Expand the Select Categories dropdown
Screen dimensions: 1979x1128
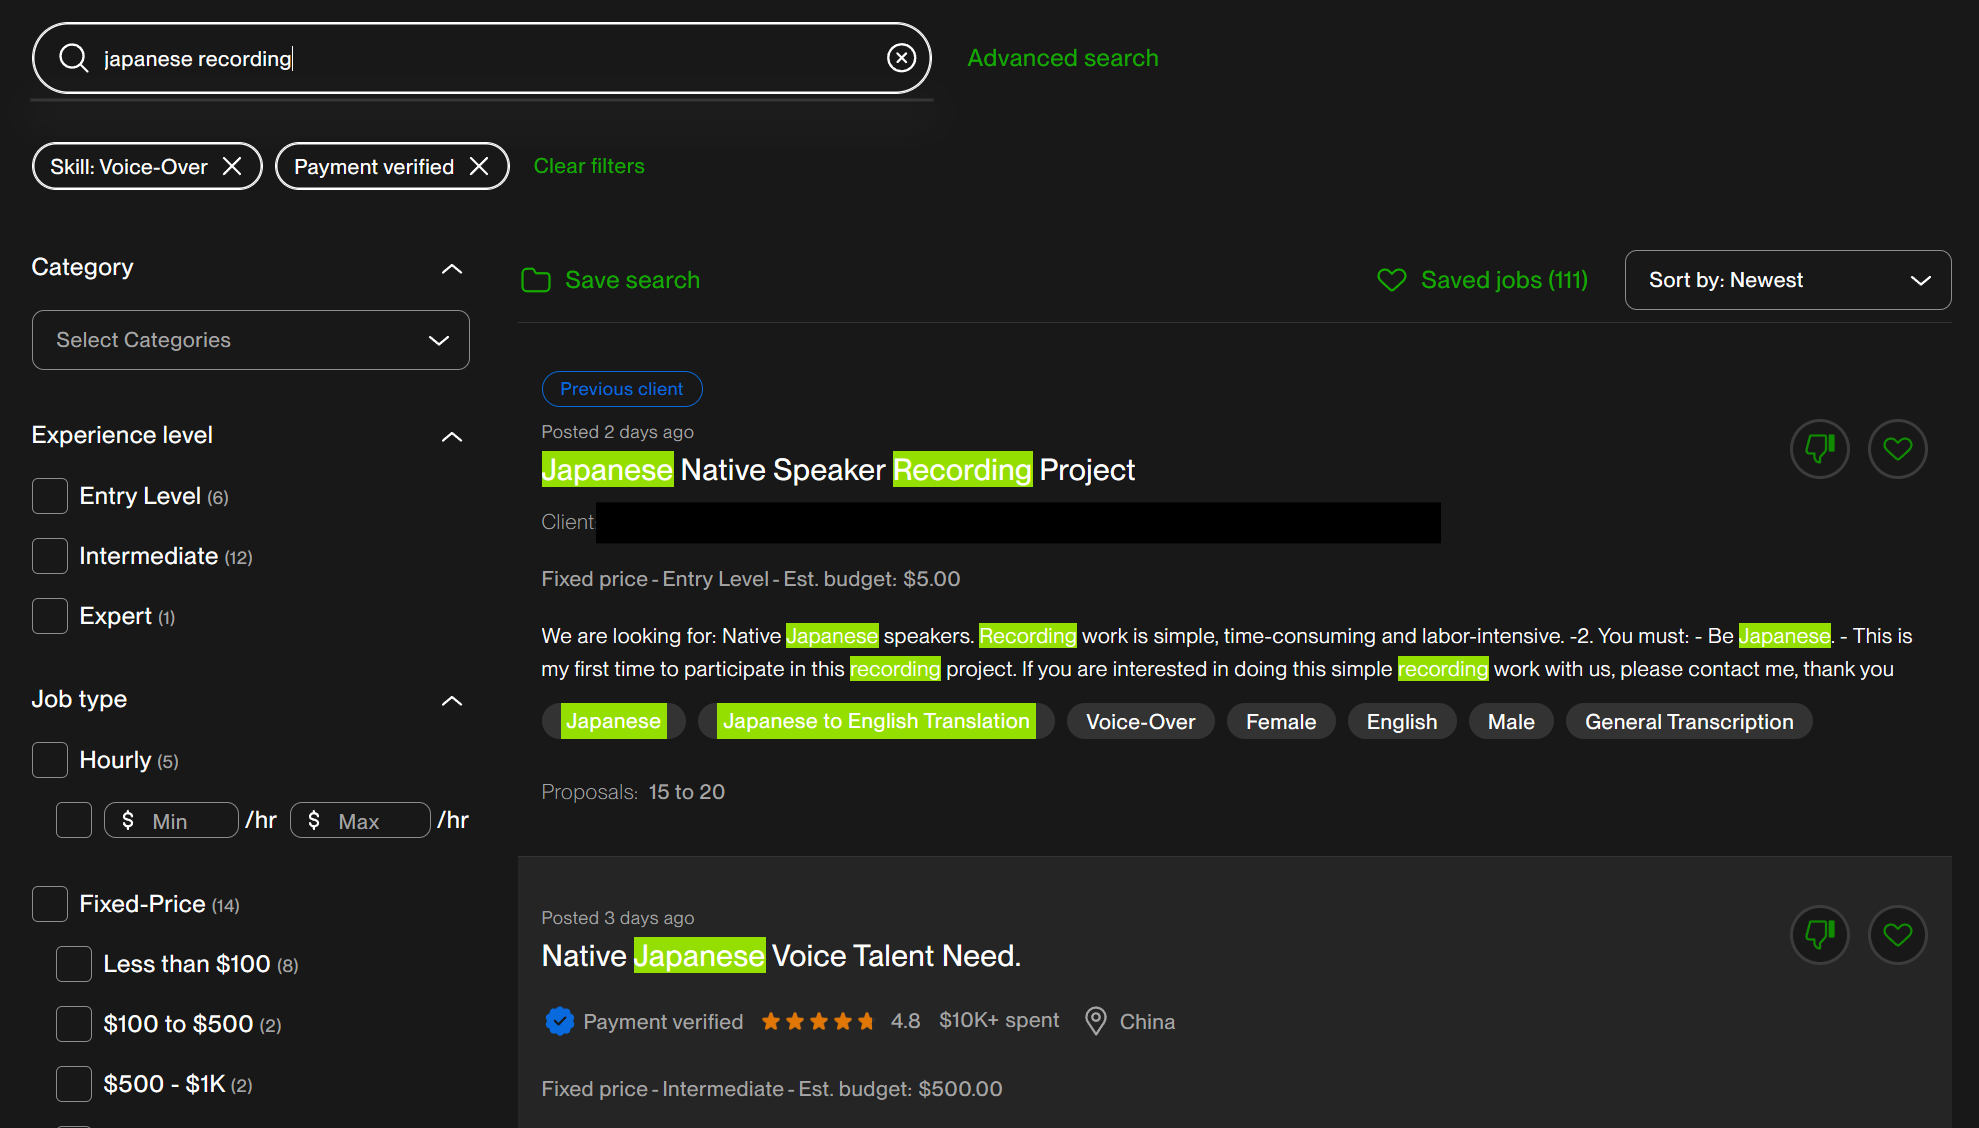[x=250, y=340]
